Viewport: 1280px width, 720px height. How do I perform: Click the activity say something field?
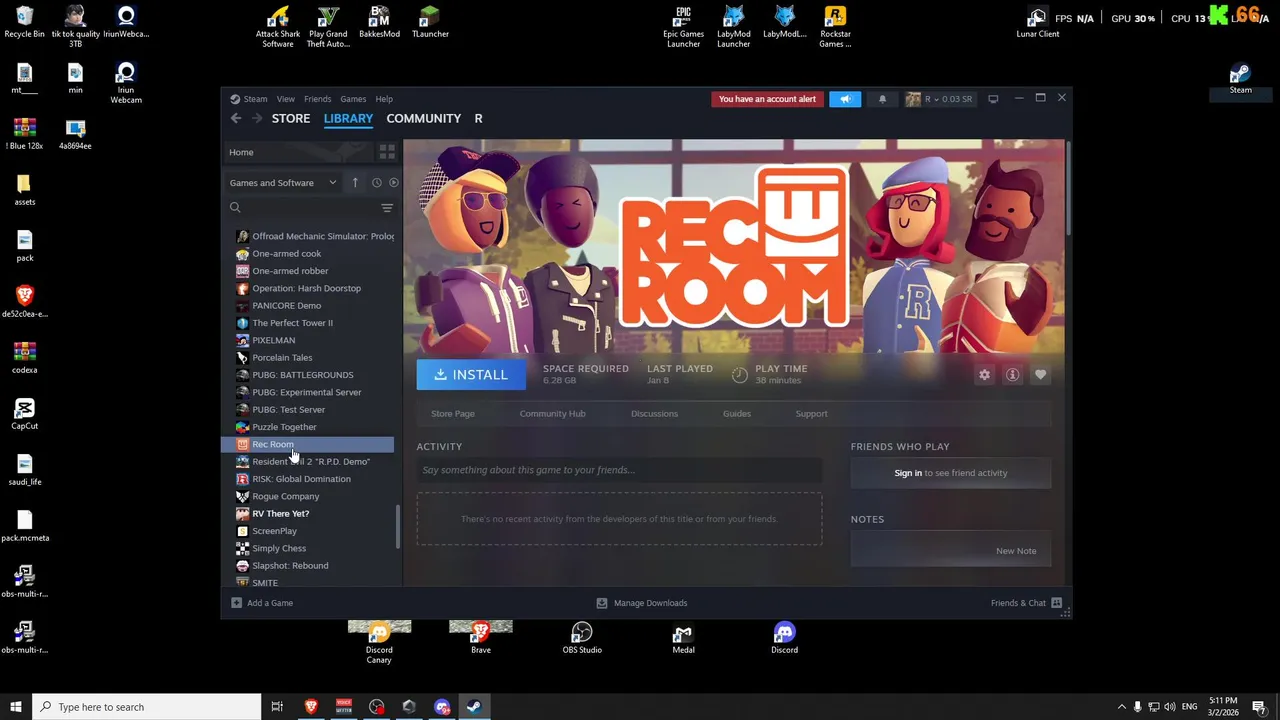click(x=619, y=470)
